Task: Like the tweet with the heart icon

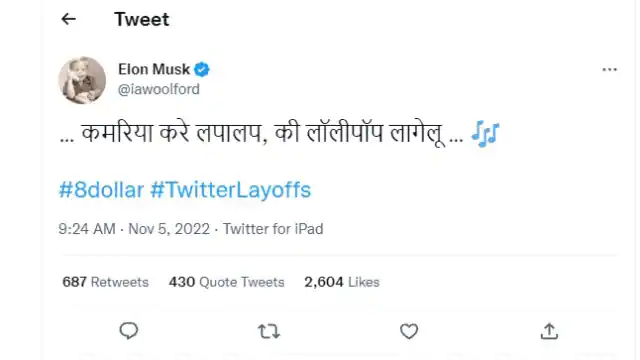Action: 409,331
